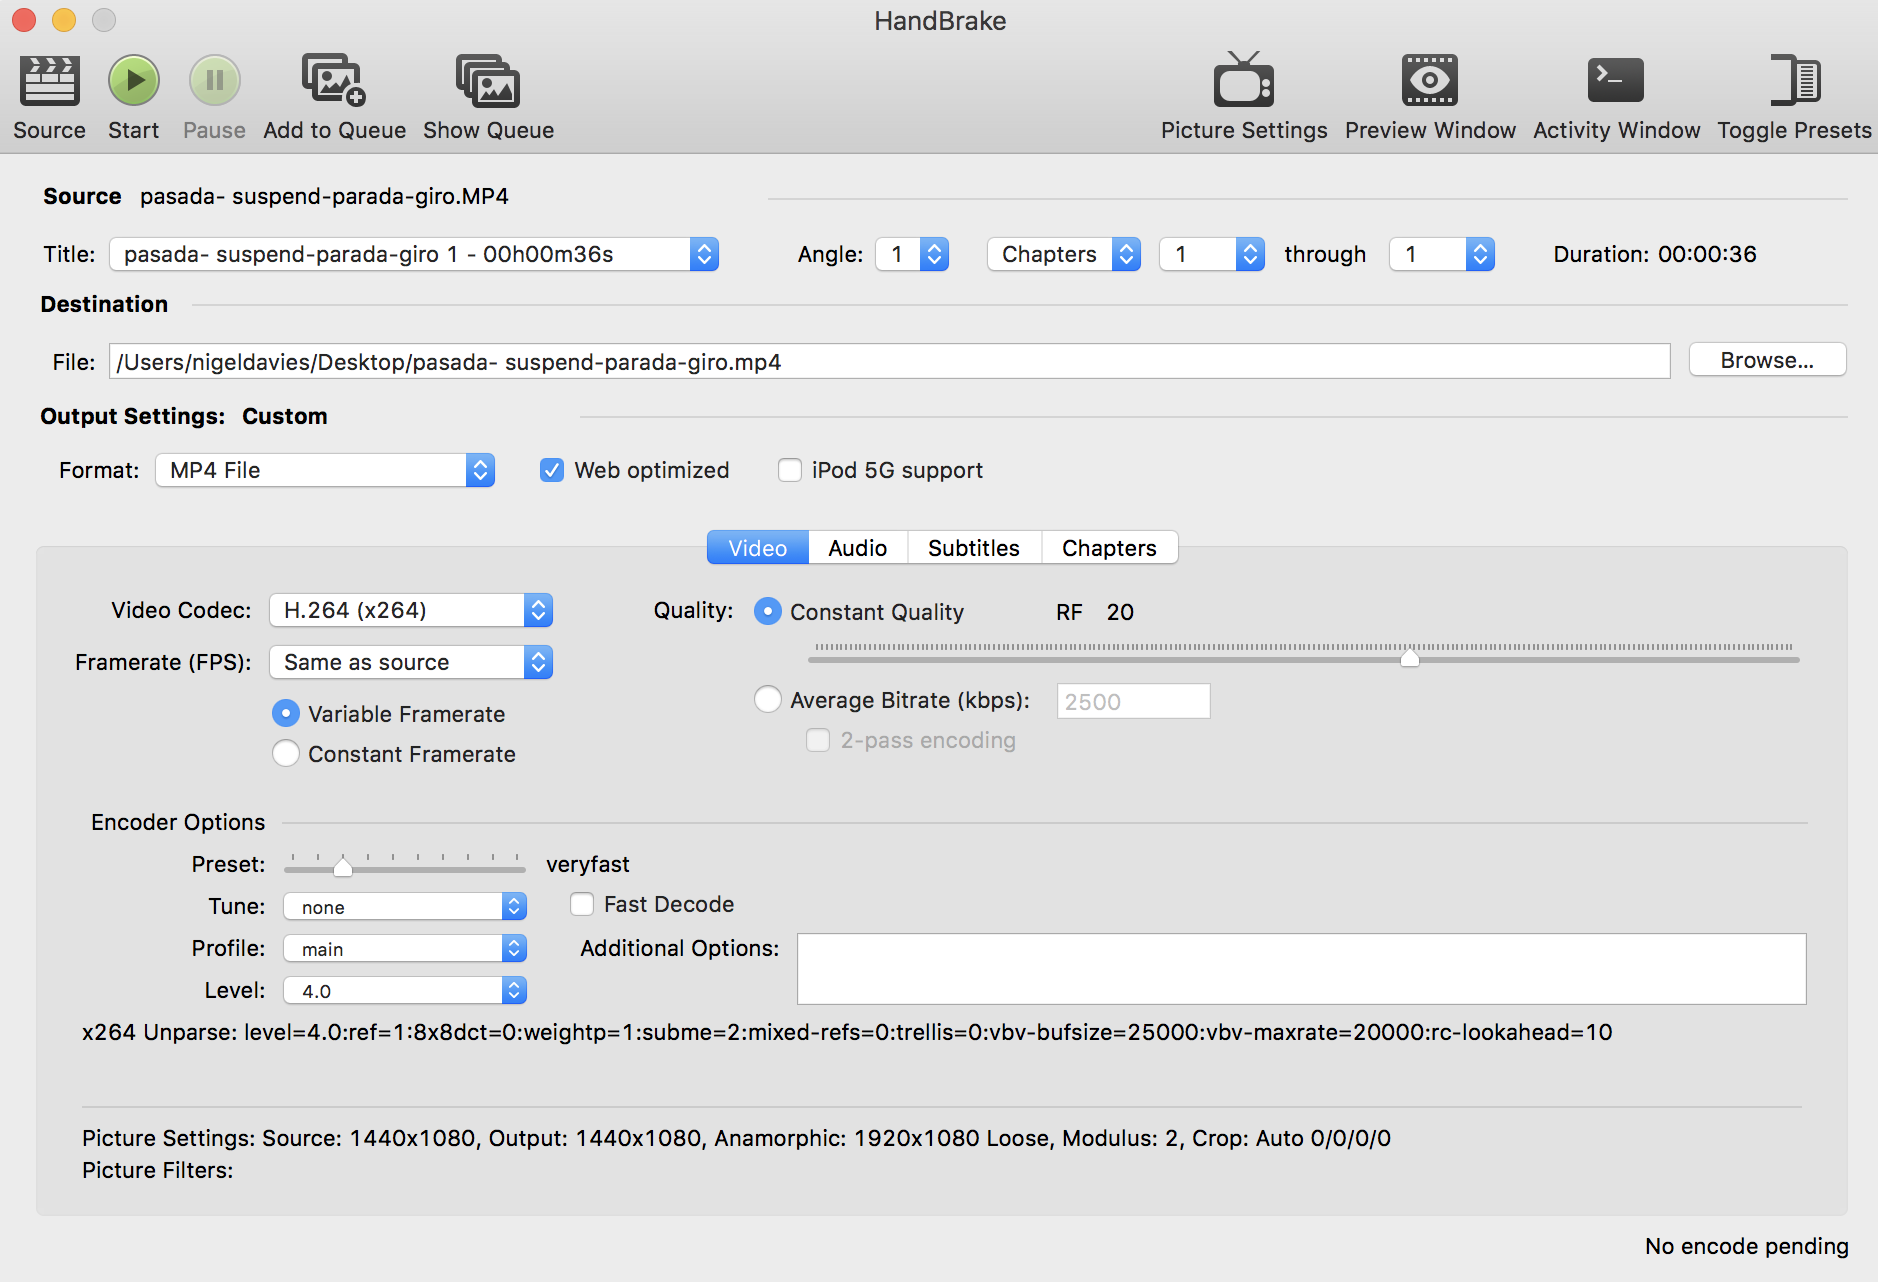Open the Angle dropdown

coord(912,254)
